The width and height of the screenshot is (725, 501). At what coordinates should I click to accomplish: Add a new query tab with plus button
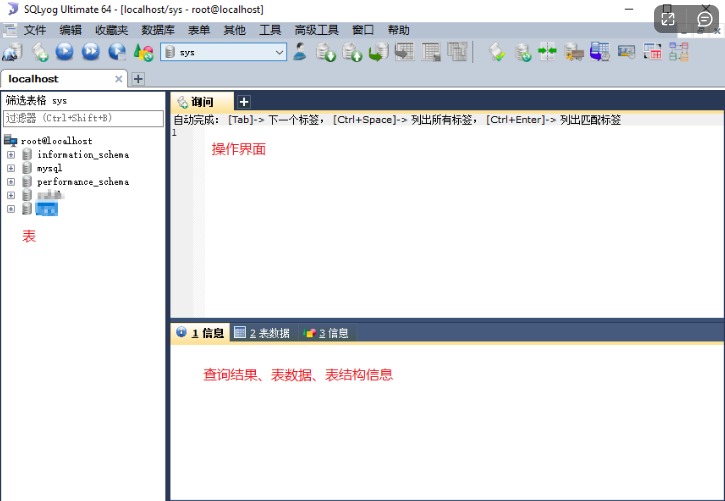[x=244, y=102]
